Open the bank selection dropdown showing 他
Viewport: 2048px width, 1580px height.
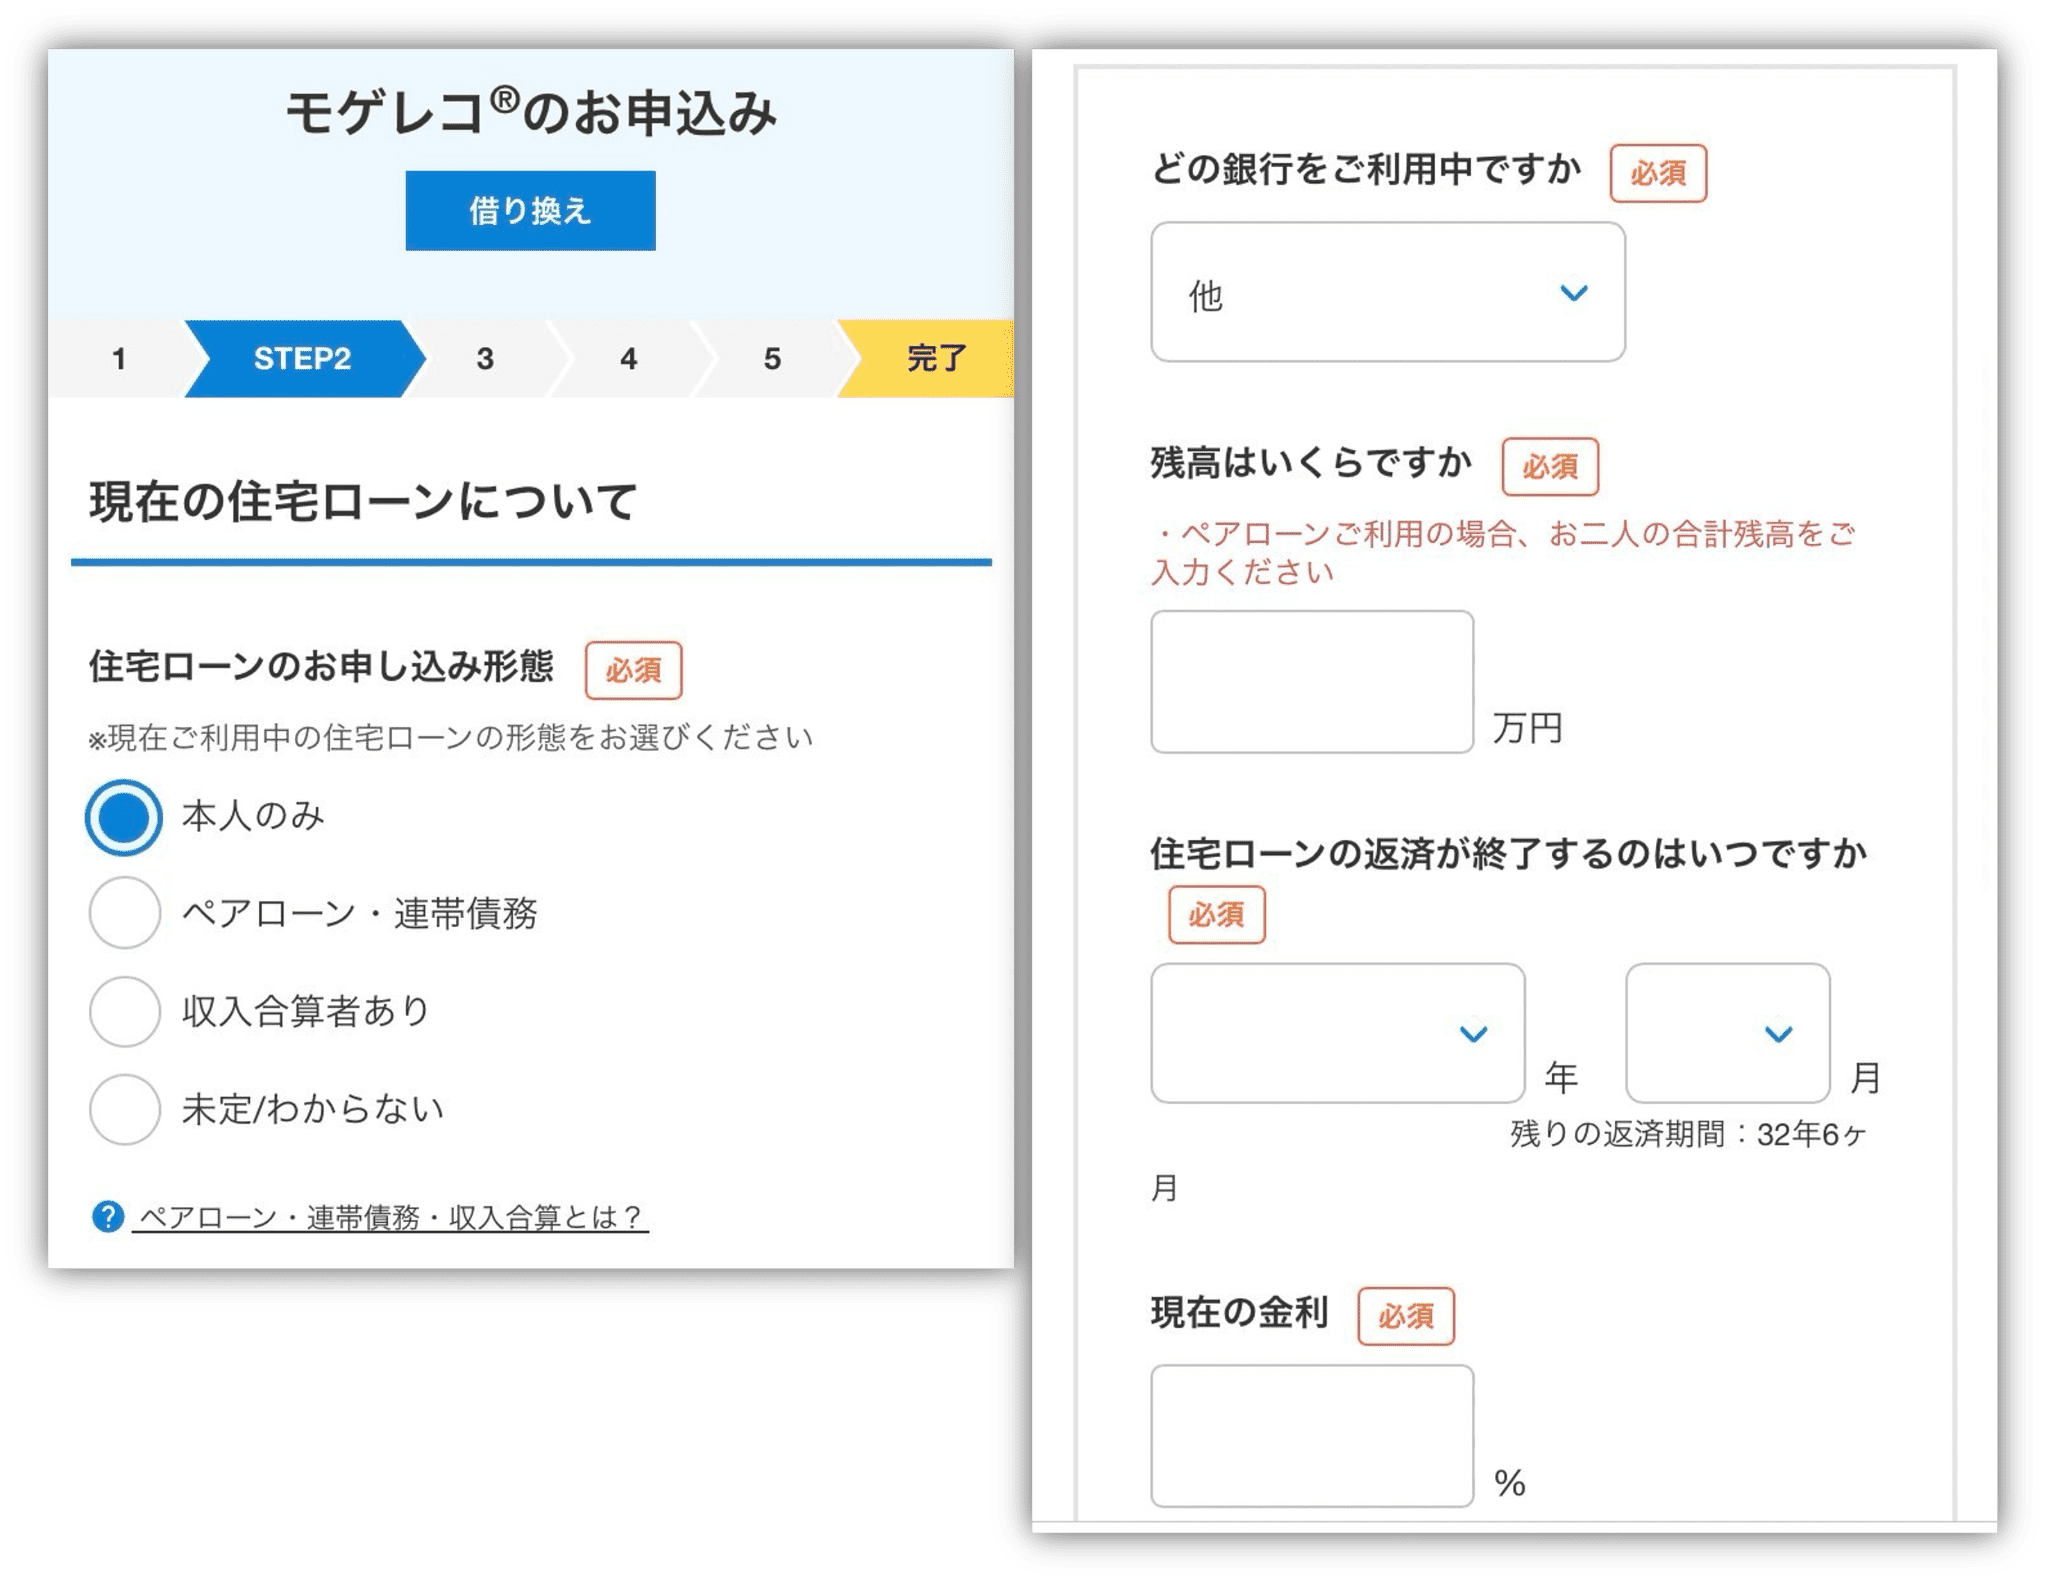click(x=1387, y=292)
